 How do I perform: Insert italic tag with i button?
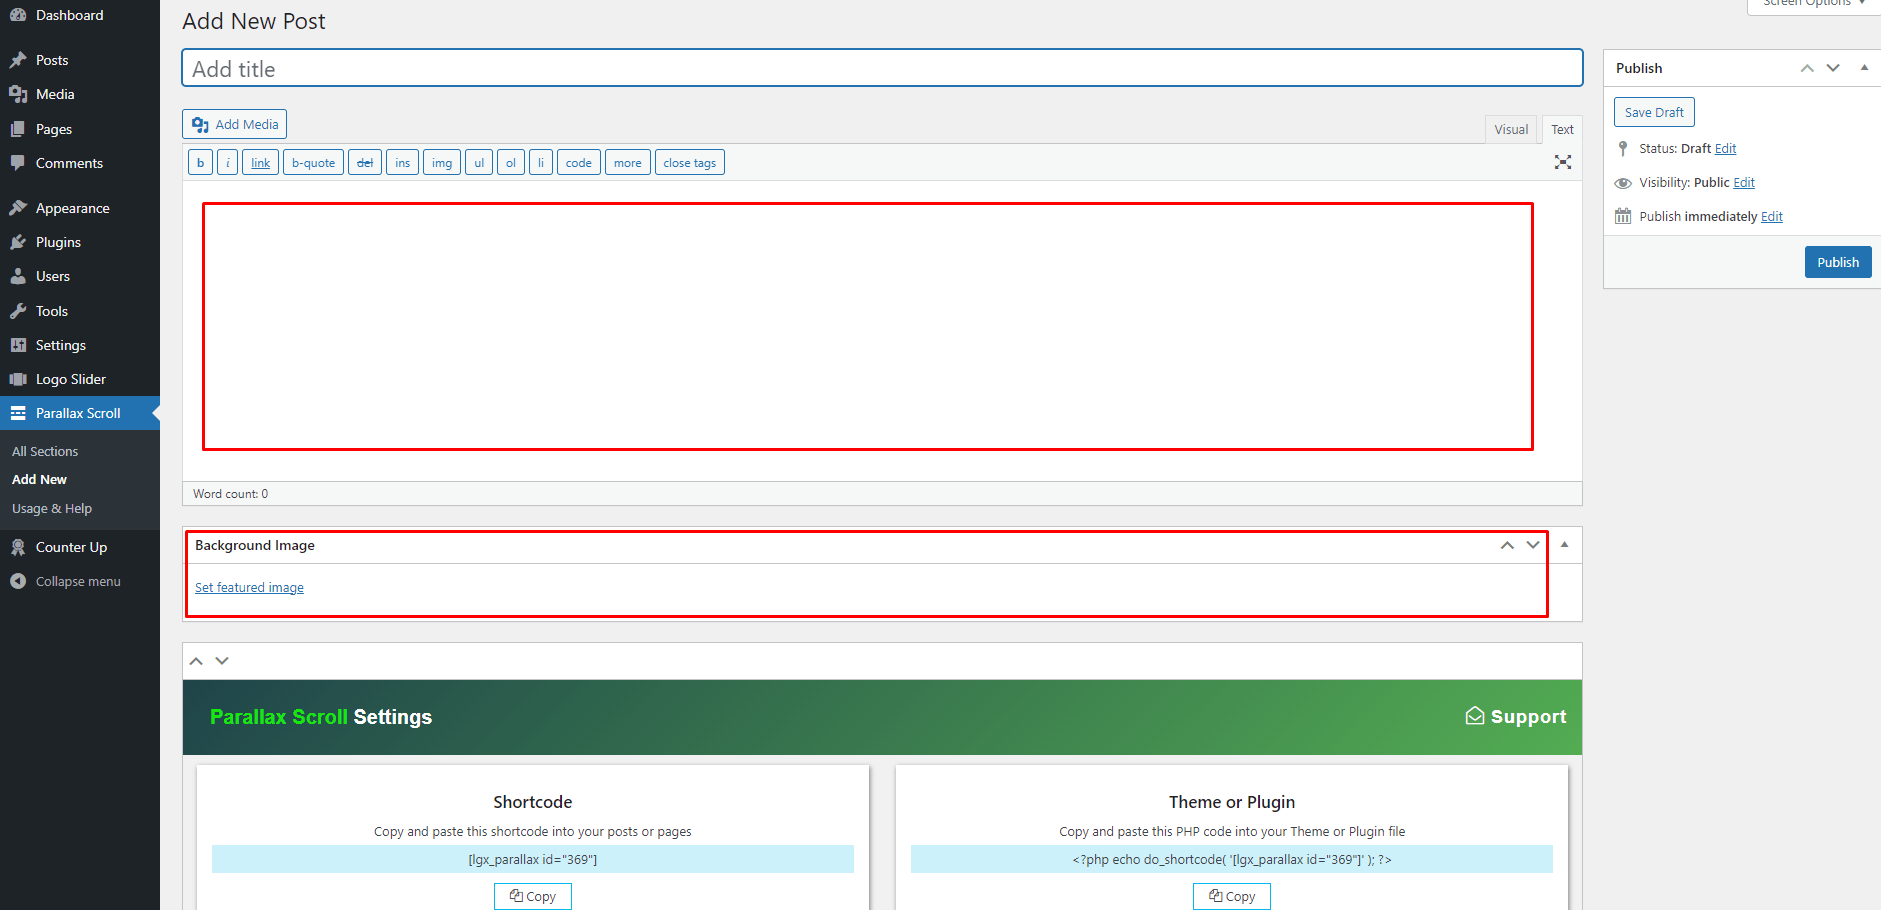(227, 162)
